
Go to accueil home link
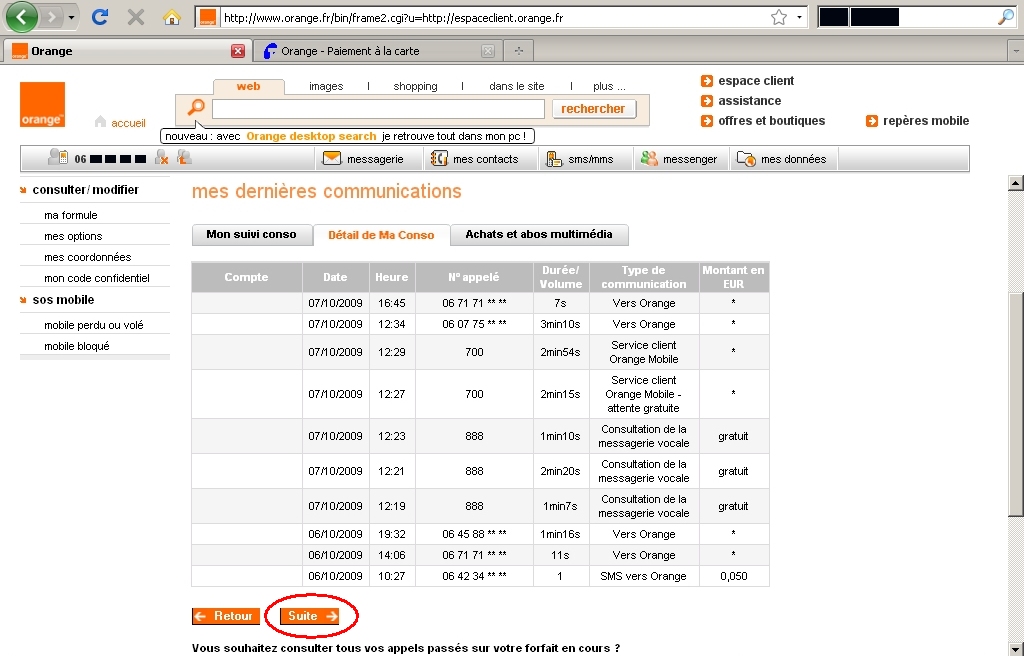(121, 123)
